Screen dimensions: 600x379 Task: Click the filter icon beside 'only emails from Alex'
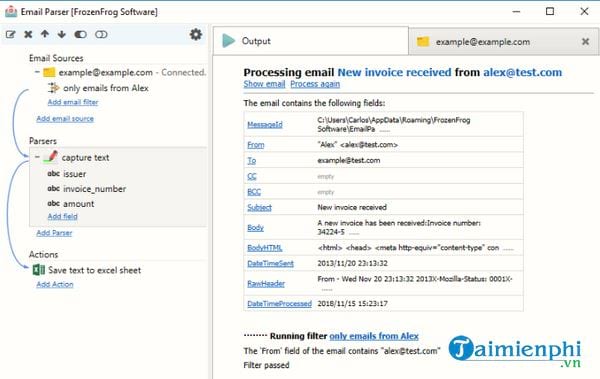[x=53, y=88]
